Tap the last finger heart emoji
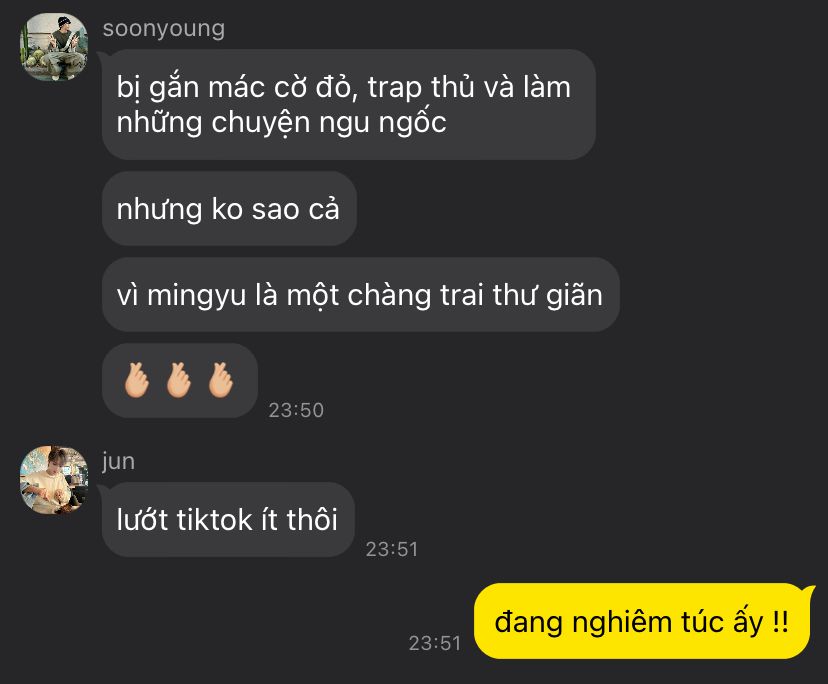 coord(221,380)
